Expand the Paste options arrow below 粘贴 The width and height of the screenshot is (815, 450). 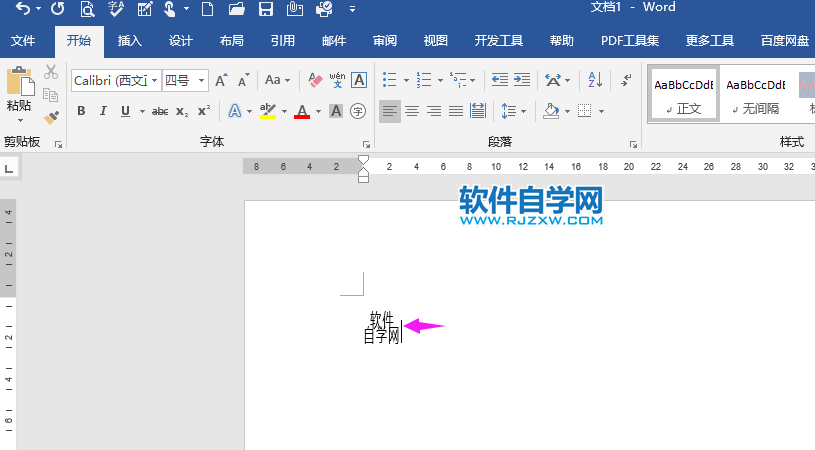(20, 121)
